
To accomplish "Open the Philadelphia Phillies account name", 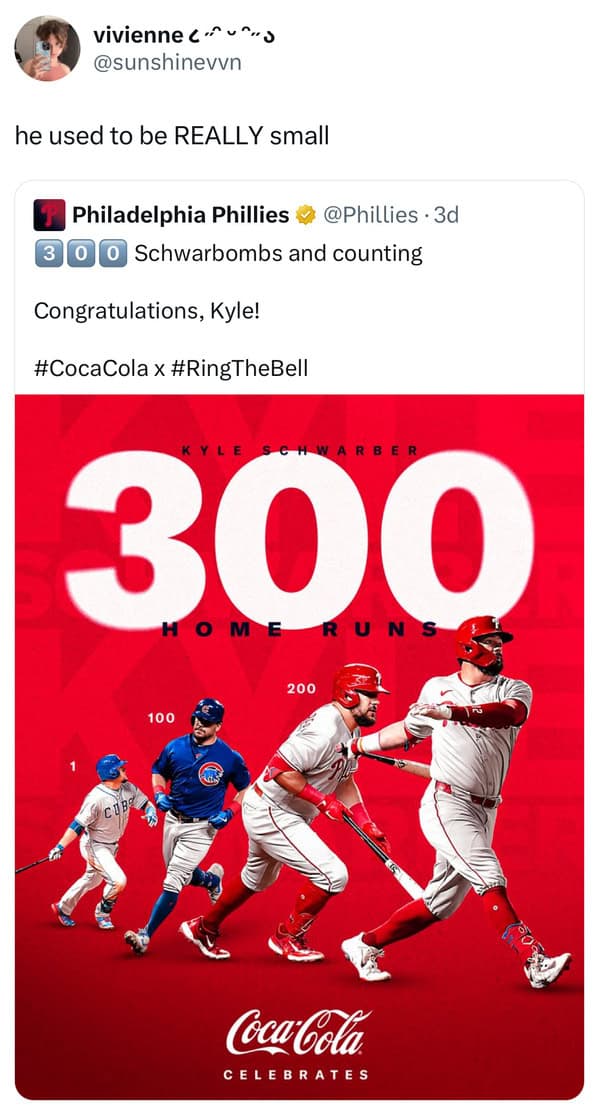I will click(181, 215).
